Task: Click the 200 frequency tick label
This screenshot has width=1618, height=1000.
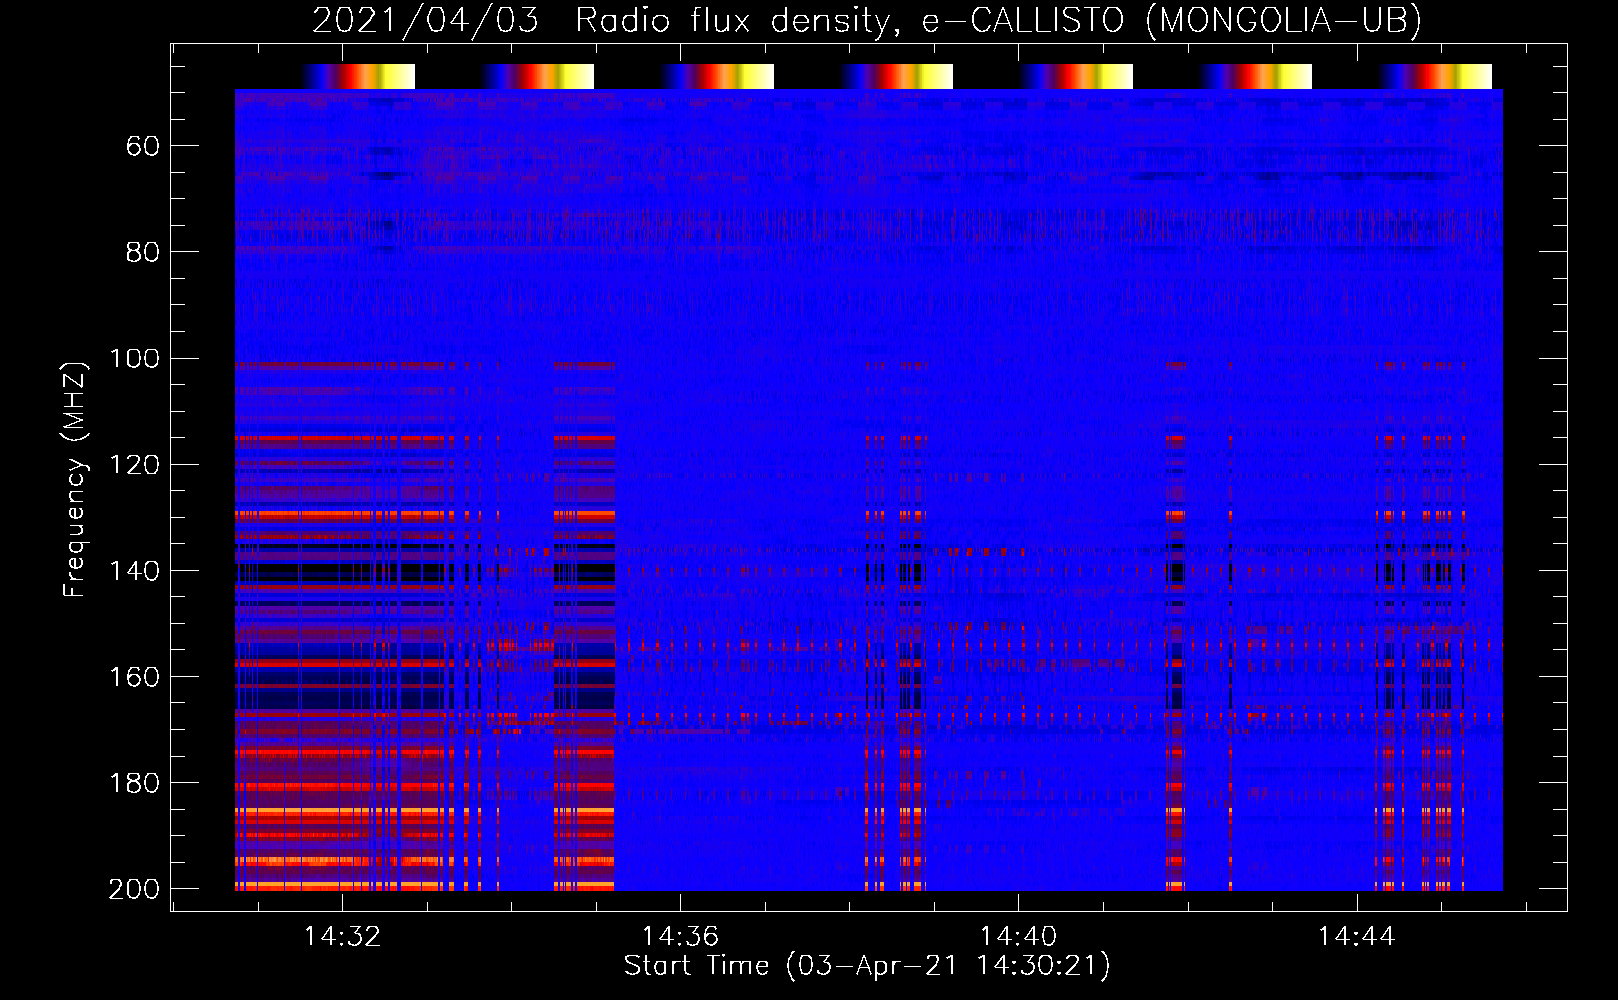Action: click(x=135, y=889)
